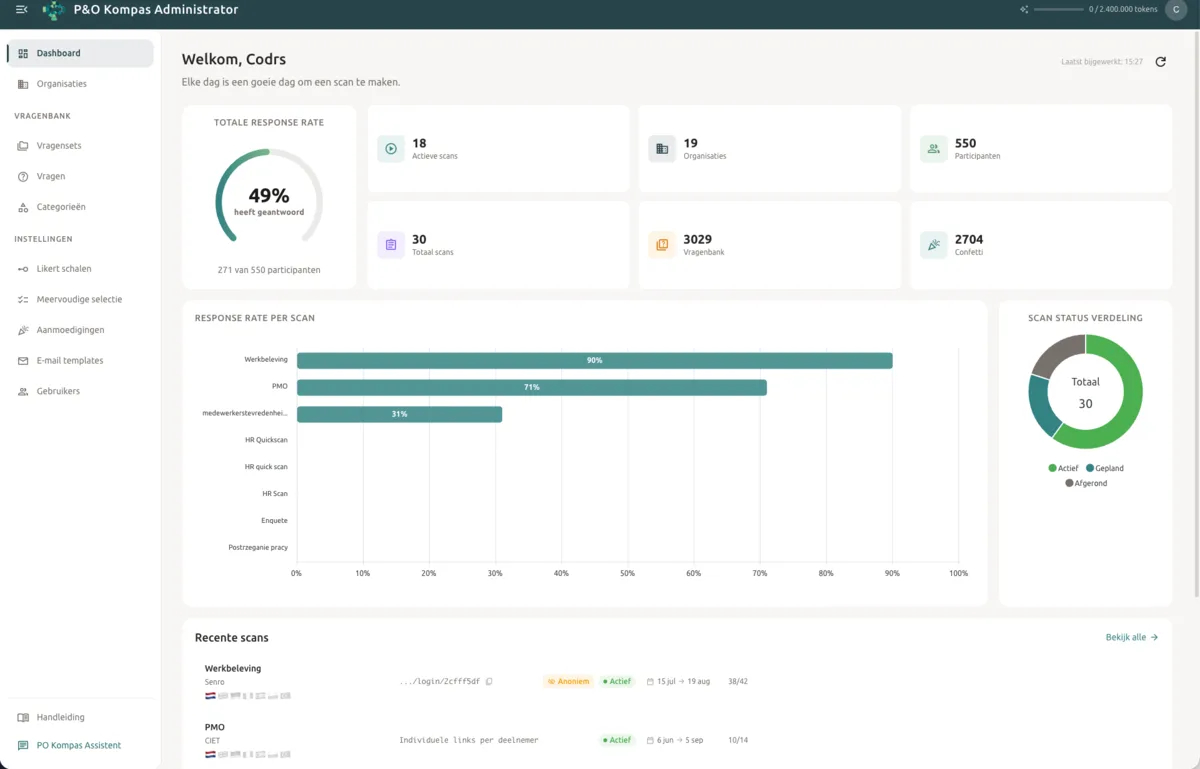
Task: Click the PO Kompas Assistent chat icon
Action: [x=23, y=745]
